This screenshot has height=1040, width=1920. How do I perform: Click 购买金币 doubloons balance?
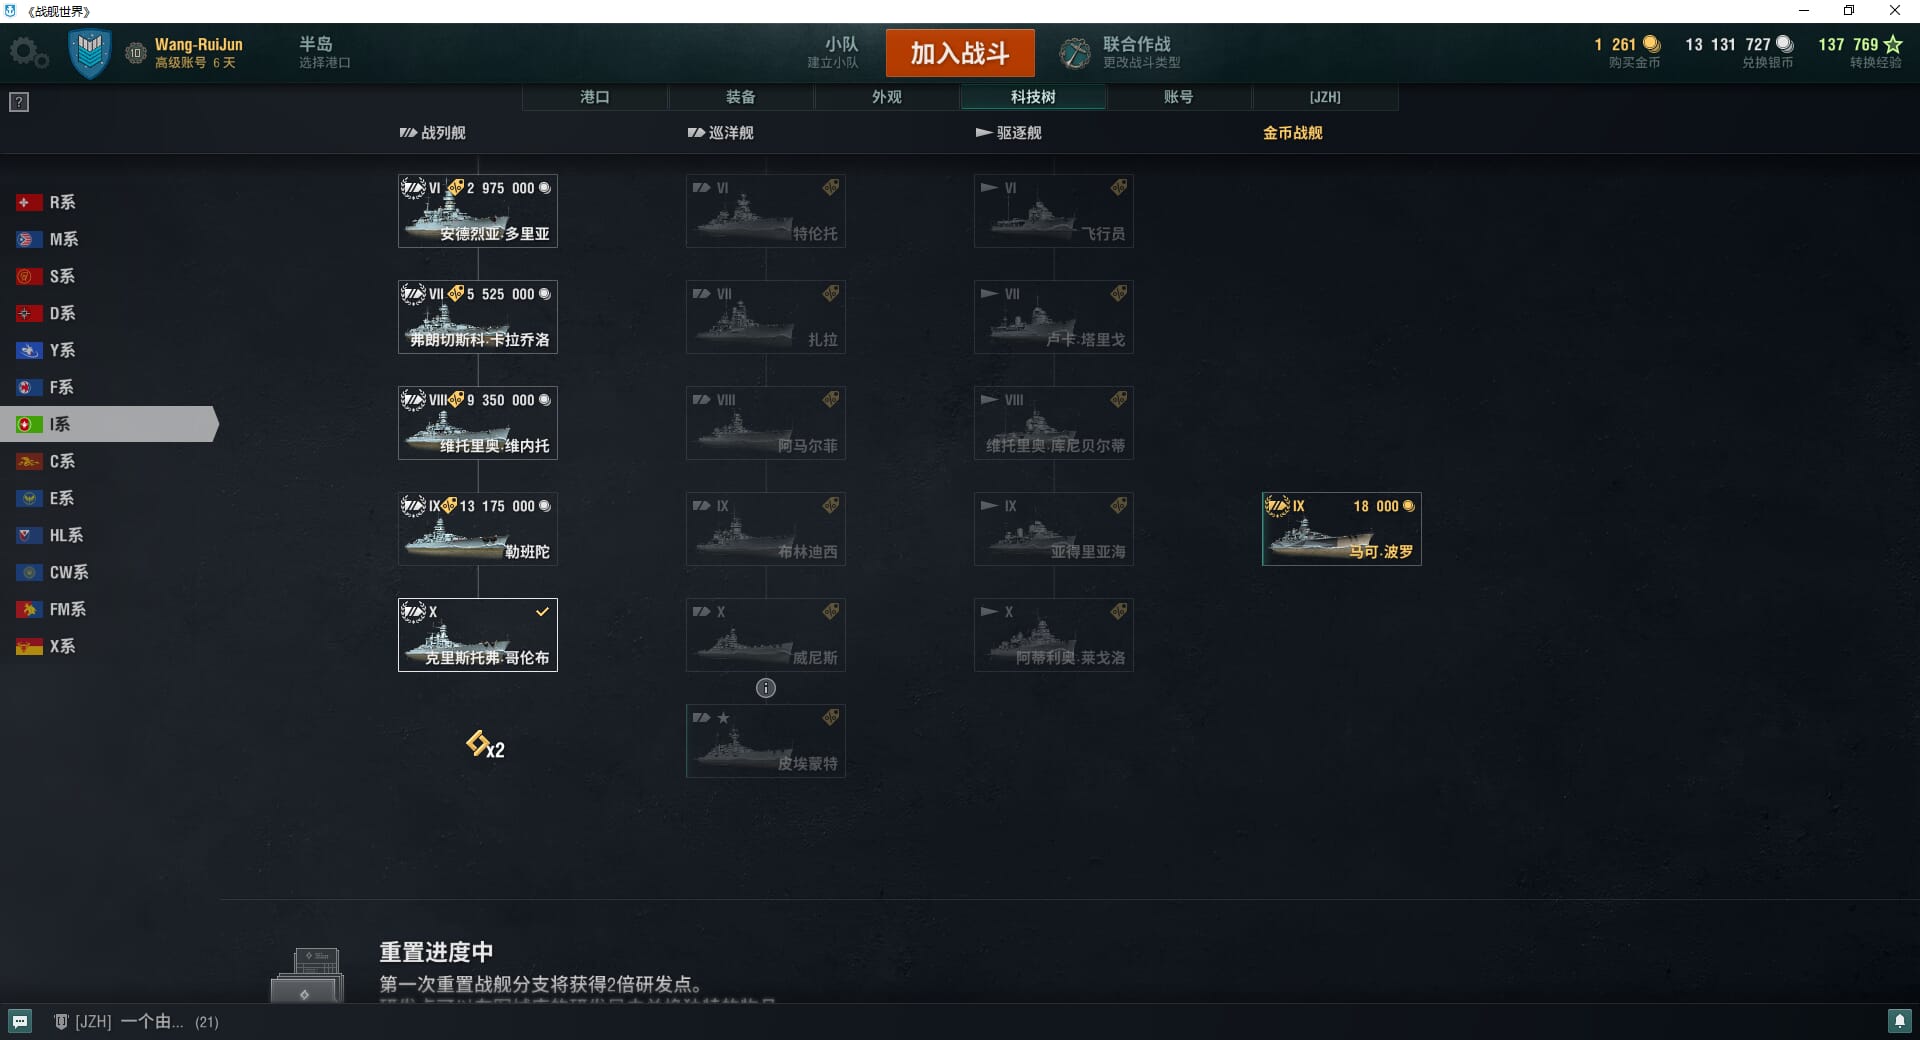tap(1628, 53)
